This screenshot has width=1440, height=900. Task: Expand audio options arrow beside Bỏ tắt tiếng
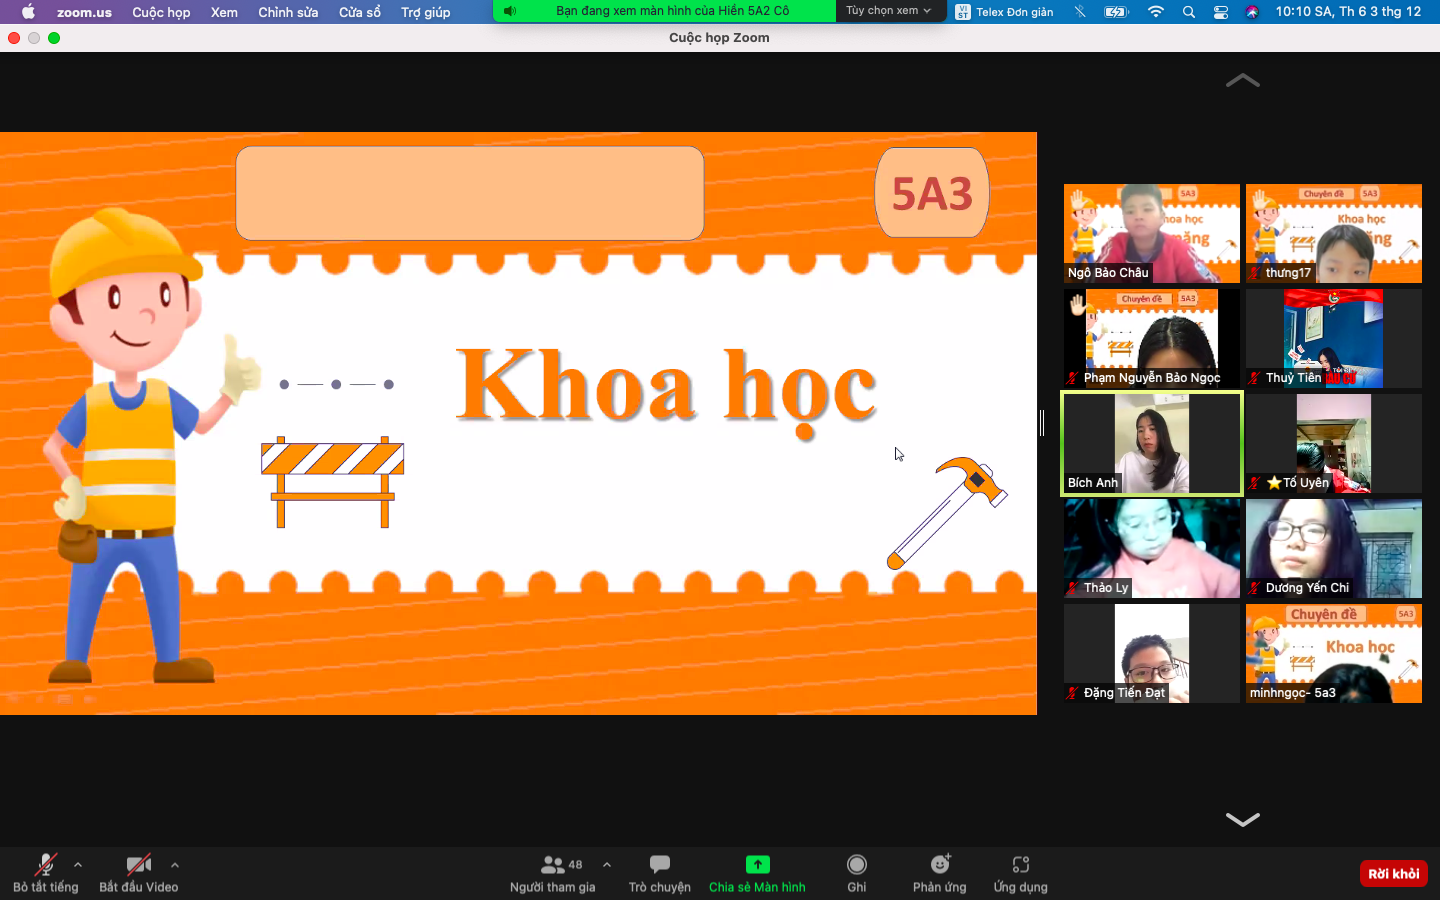(x=78, y=865)
